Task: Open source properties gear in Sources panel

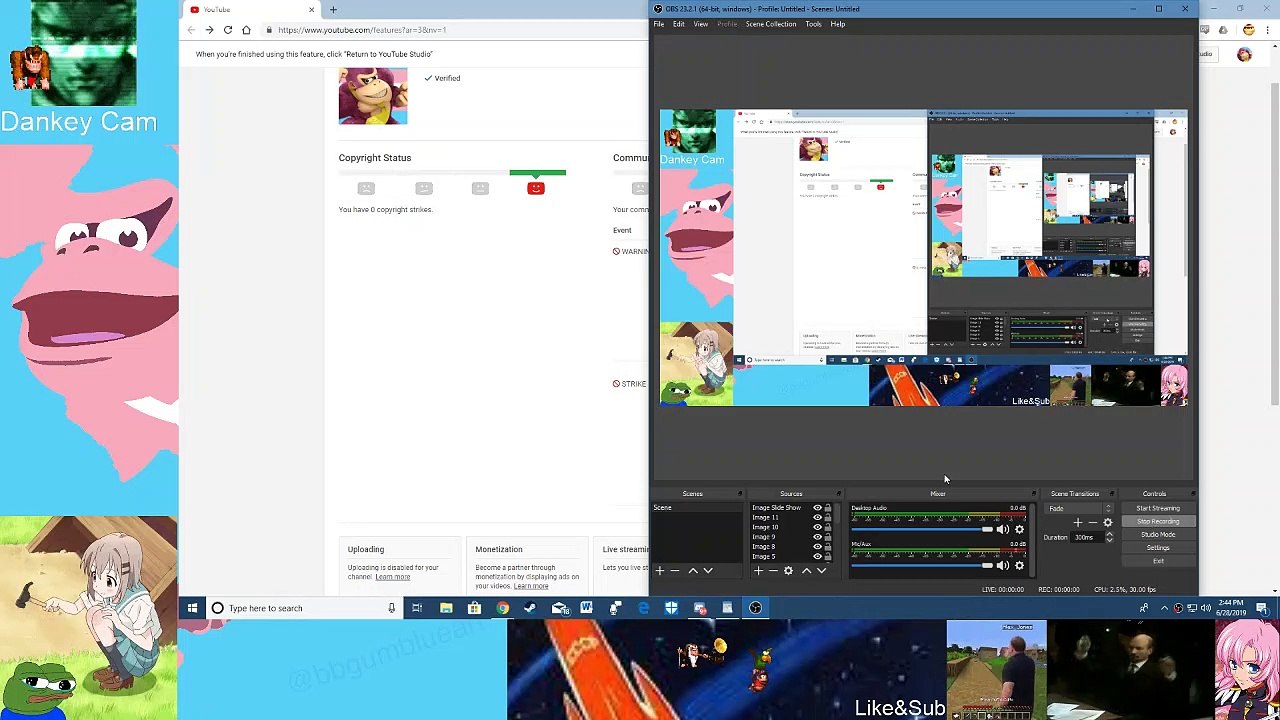Action: click(x=788, y=571)
